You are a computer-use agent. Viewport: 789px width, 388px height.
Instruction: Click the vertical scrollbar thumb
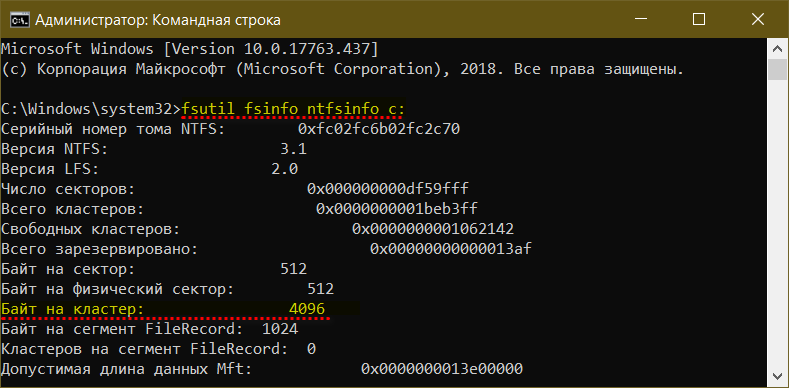[778, 69]
